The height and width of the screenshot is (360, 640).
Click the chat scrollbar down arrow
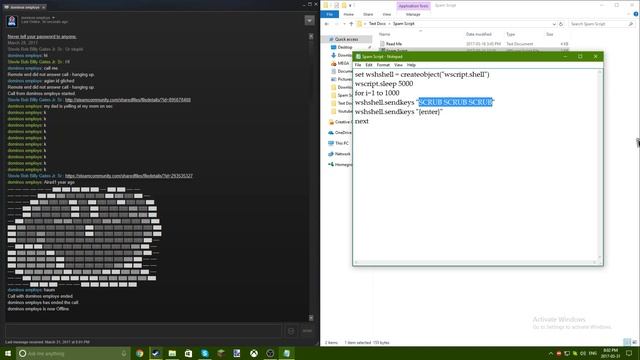pos(311,318)
